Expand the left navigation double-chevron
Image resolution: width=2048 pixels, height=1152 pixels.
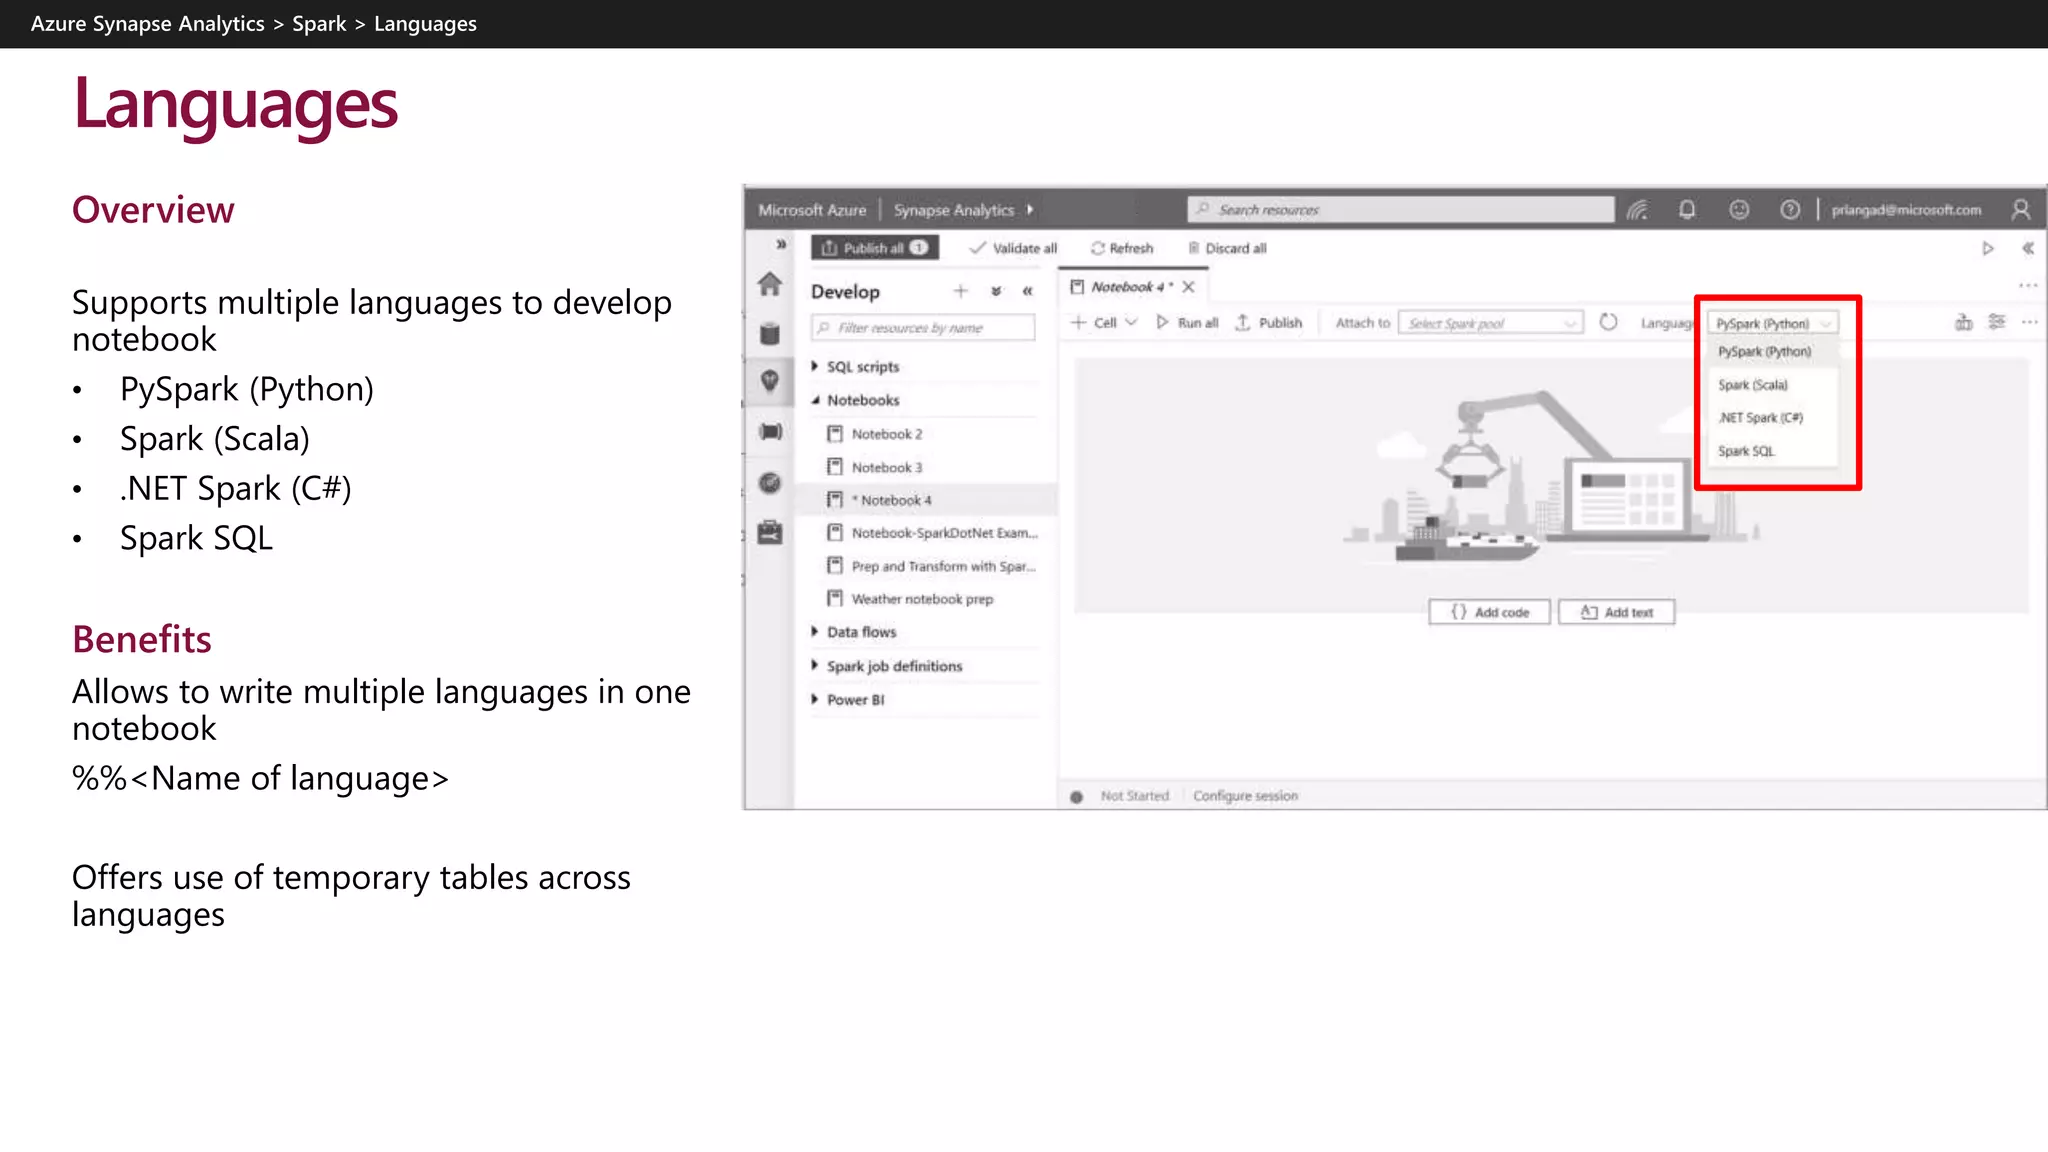click(781, 244)
